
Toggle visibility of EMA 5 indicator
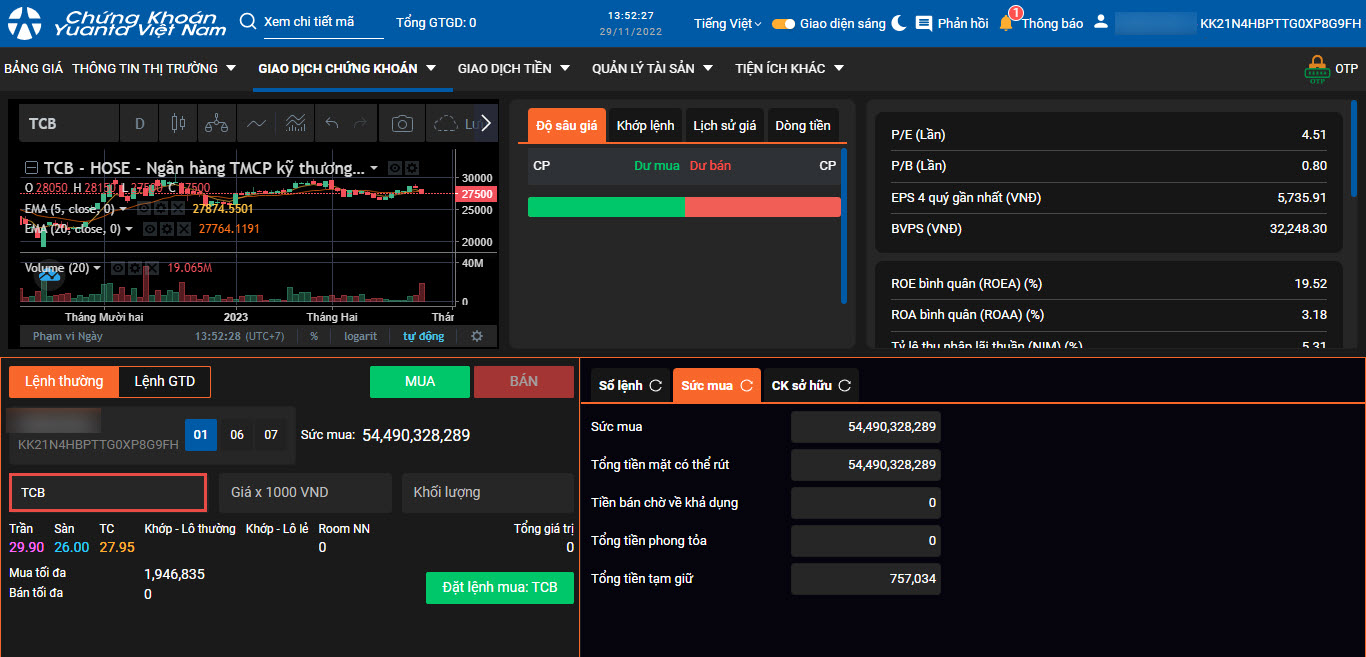click(143, 209)
